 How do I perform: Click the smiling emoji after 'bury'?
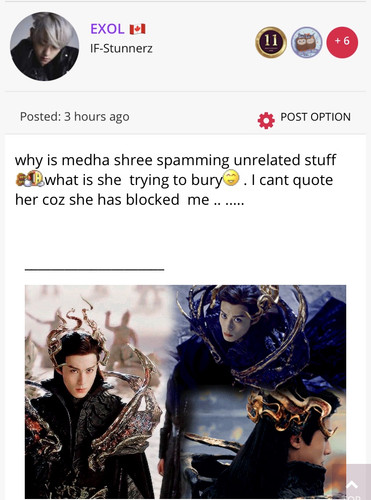[x=231, y=178]
